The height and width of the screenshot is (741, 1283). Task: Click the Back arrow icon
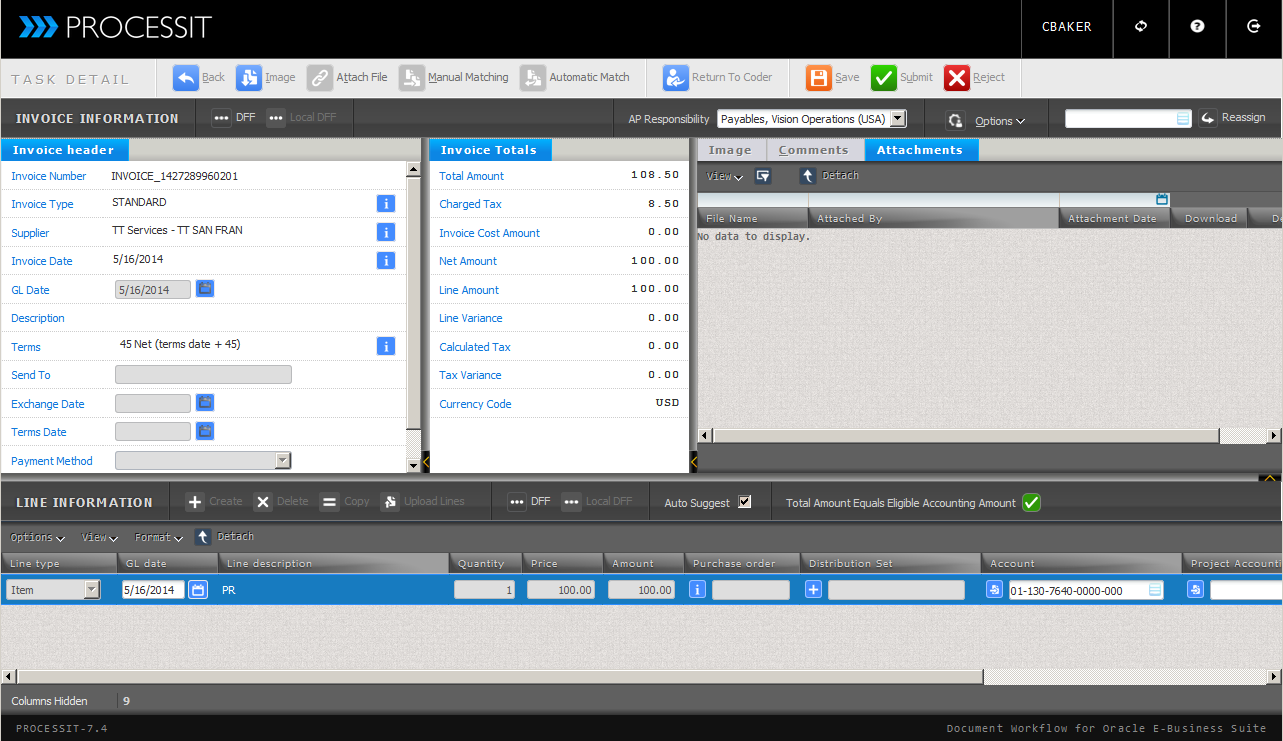click(x=186, y=78)
